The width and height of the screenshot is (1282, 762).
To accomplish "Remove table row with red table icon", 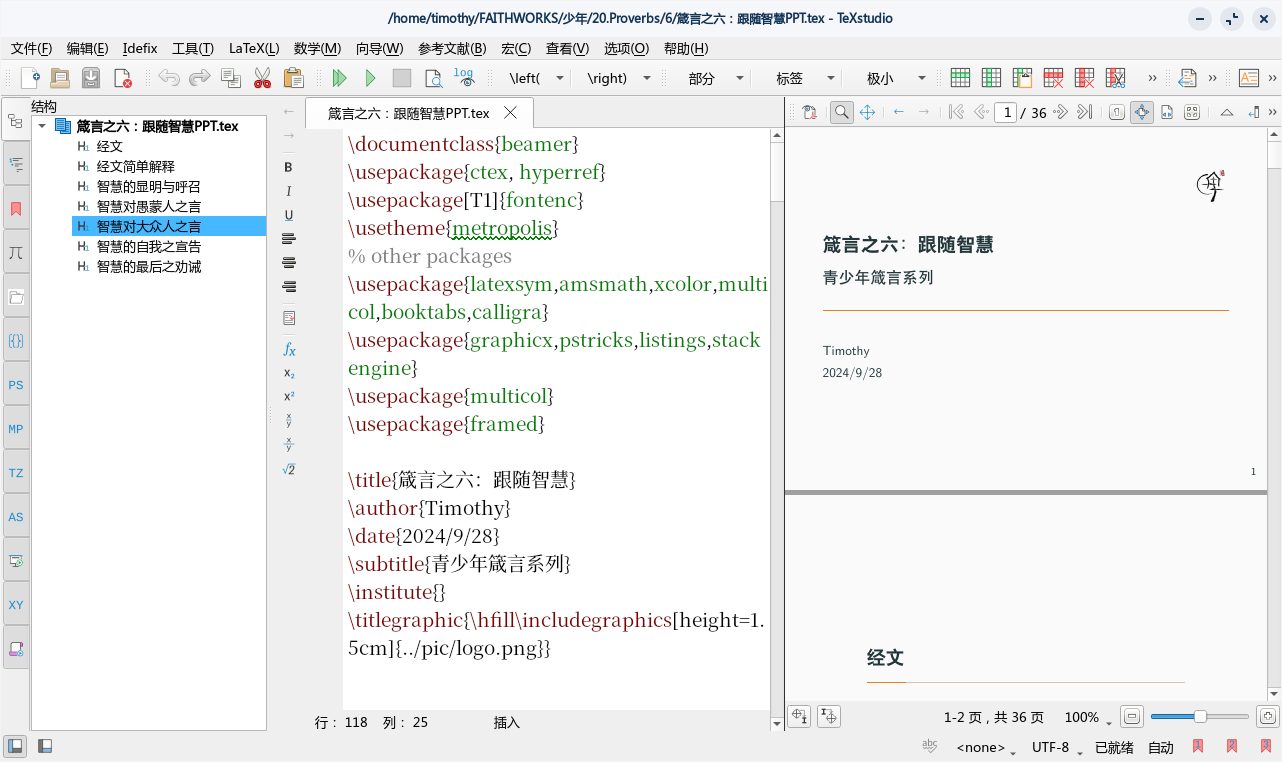I will click(1053, 78).
